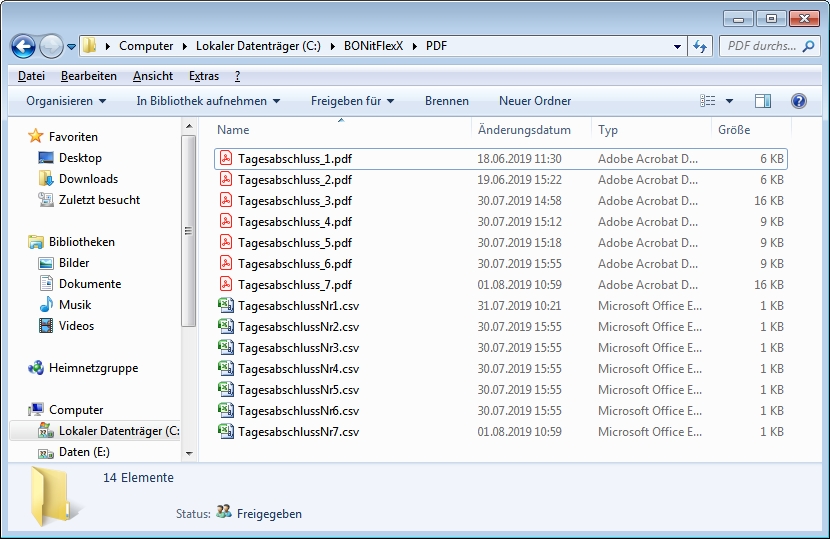Select Tagesabschluss_5.pdf file name
This screenshot has width=830, height=539.
(295, 243)
